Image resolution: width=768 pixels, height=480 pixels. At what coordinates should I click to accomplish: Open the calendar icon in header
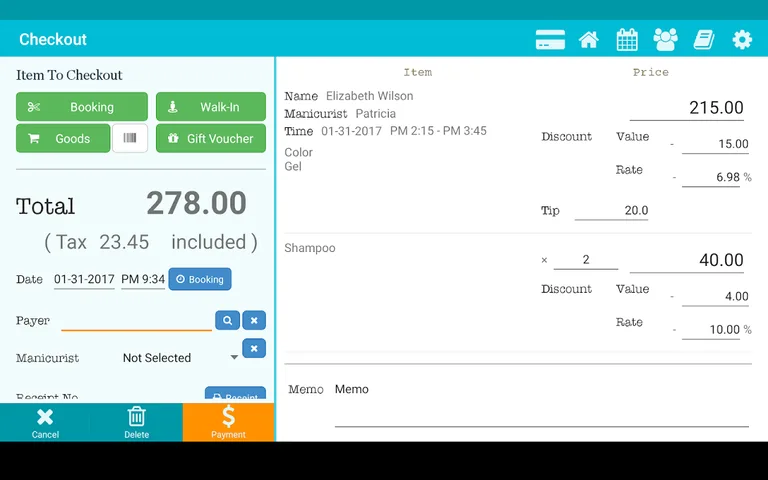(627, 40)
